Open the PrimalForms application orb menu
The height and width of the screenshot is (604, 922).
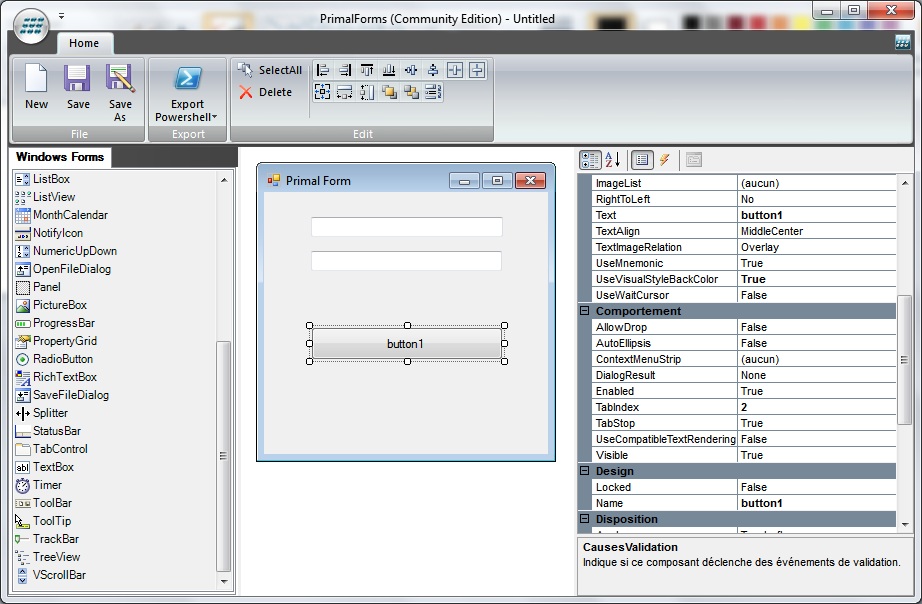[x=31, y=26]
